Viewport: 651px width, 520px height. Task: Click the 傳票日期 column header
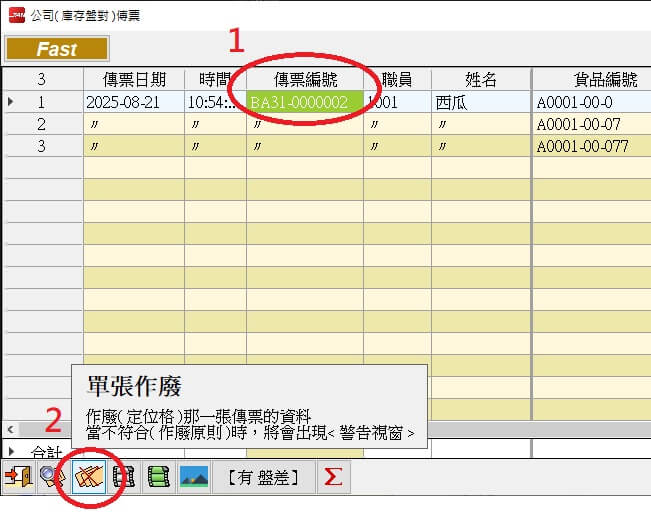pyautogui.click(x=133, y=80)
